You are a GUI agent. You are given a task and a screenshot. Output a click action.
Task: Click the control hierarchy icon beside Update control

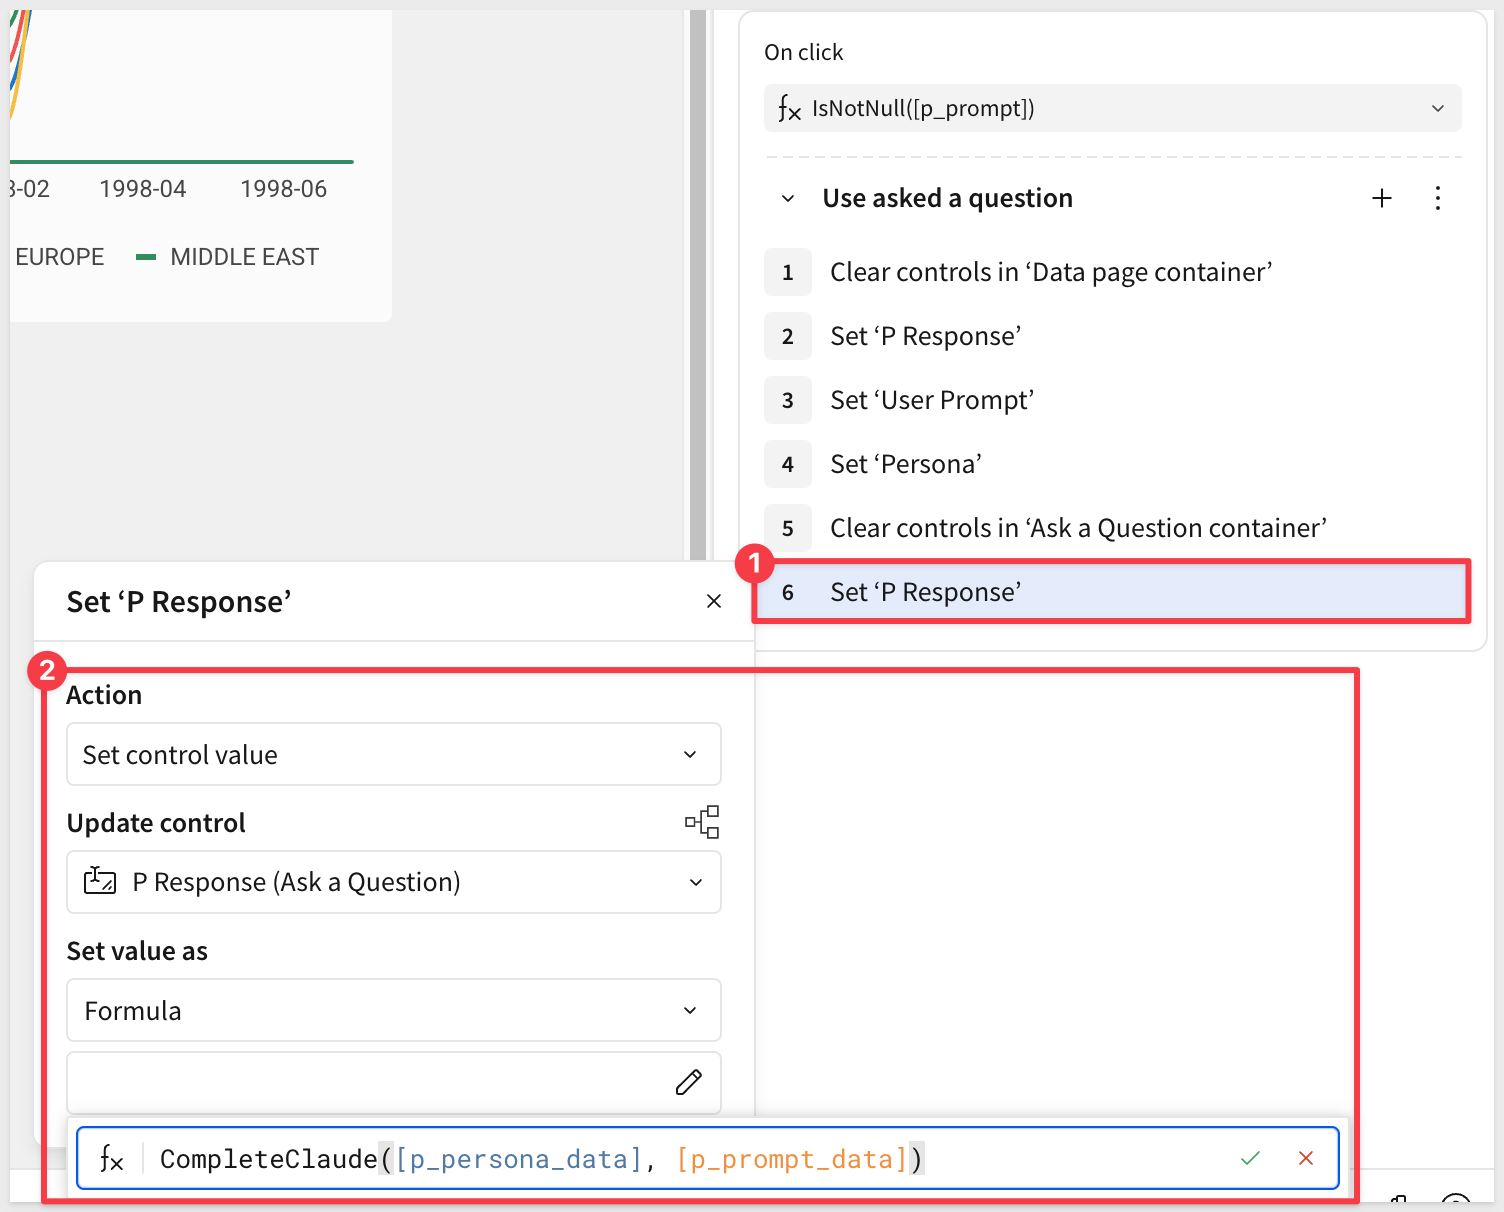pyautogui.click(x=702, y=822)
